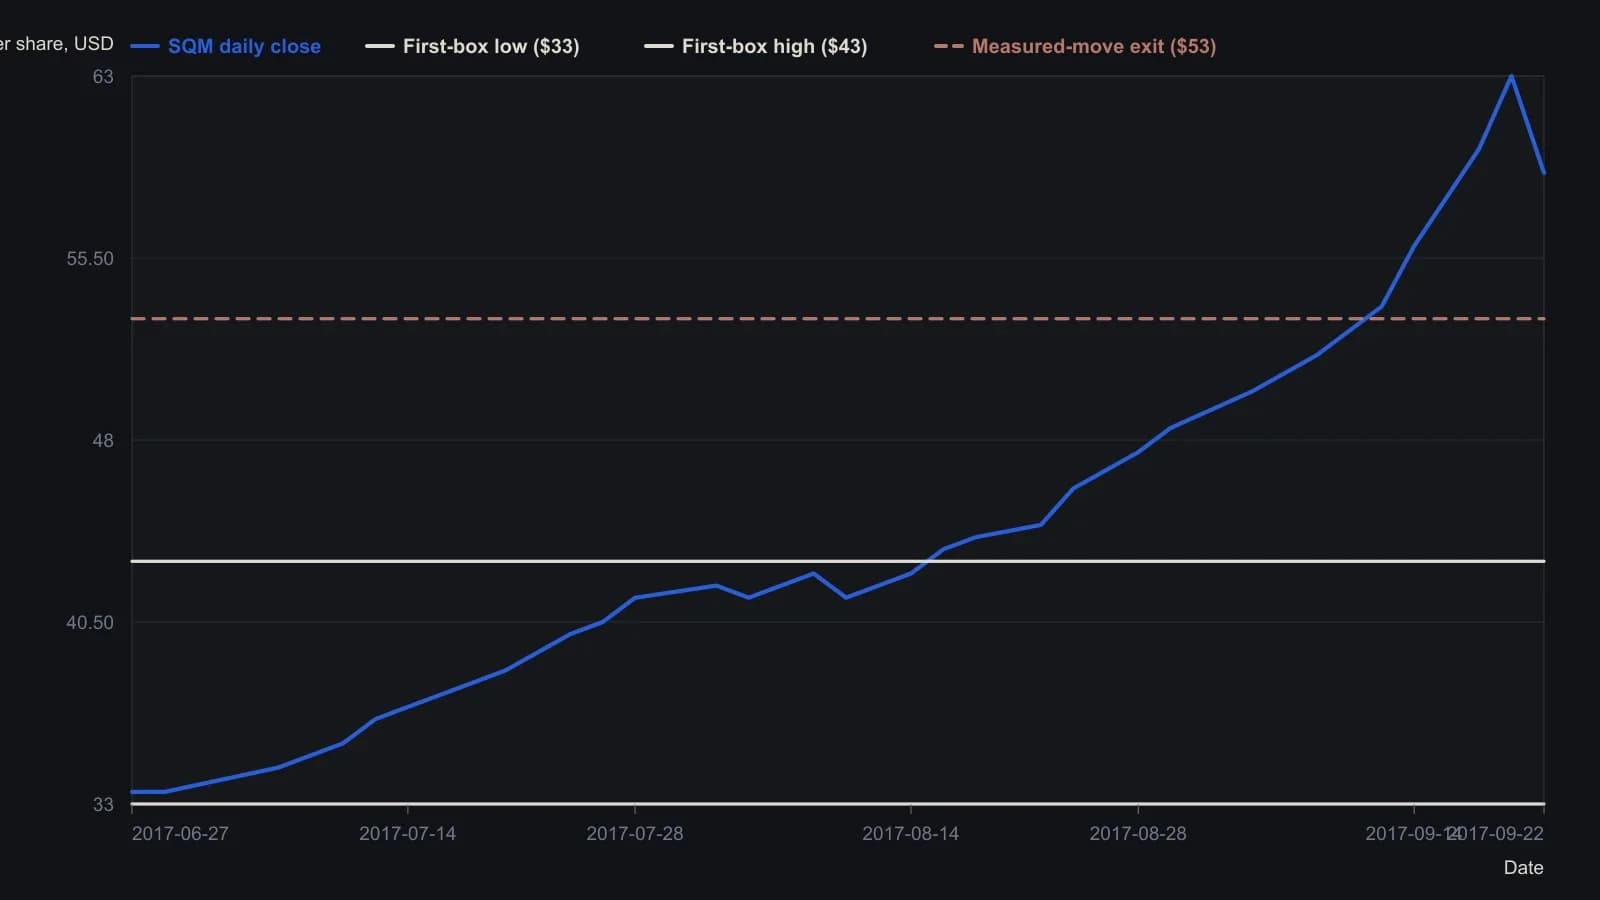This screenshot has width=1600, height=900.
Task: Select the 2017-06-27 x-axis date label
Action: pyautogui.click(x=180, y=834)
